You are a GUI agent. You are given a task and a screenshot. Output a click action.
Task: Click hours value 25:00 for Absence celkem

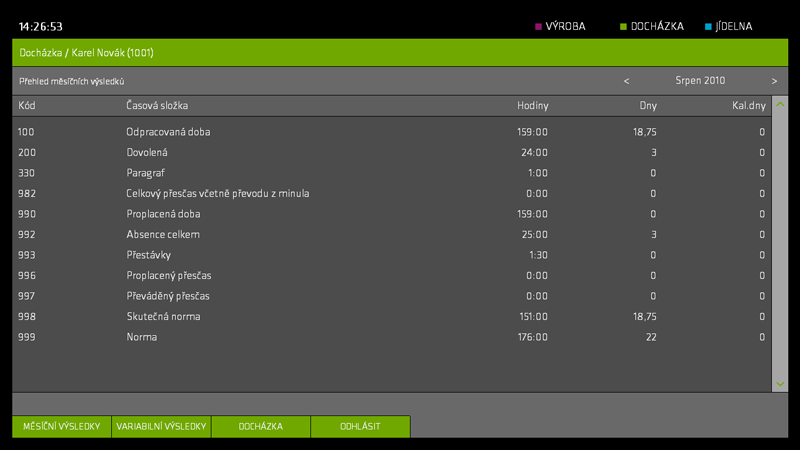point(534,235)
